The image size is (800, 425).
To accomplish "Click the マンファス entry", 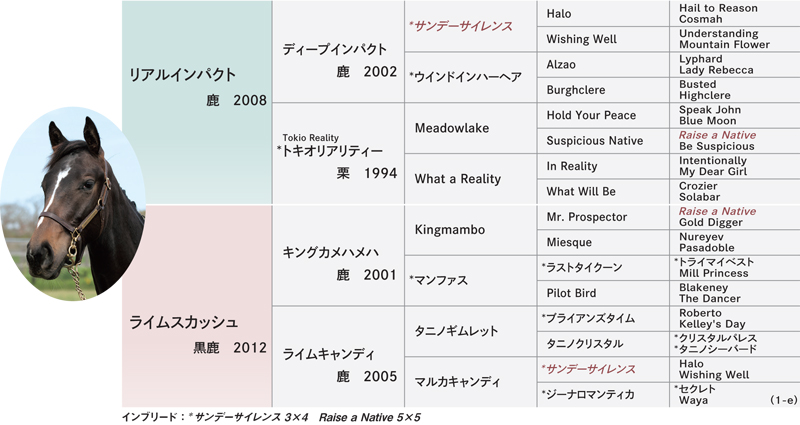I will (x=470, y=281).
